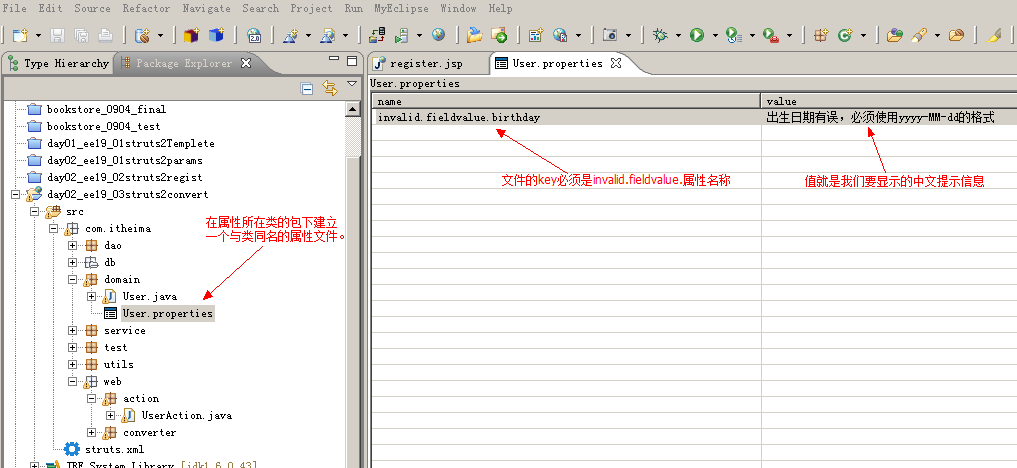Click the yellow highlighter marker icon
This screenshot has height=468, width=1017.
(x=994, y=35)
